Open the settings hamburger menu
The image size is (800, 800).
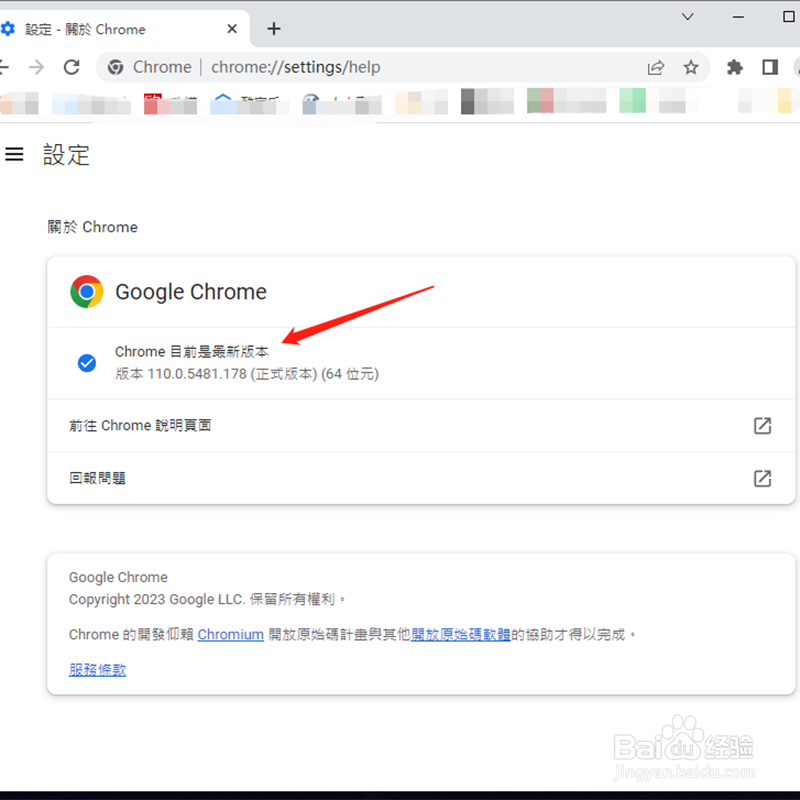14,154
